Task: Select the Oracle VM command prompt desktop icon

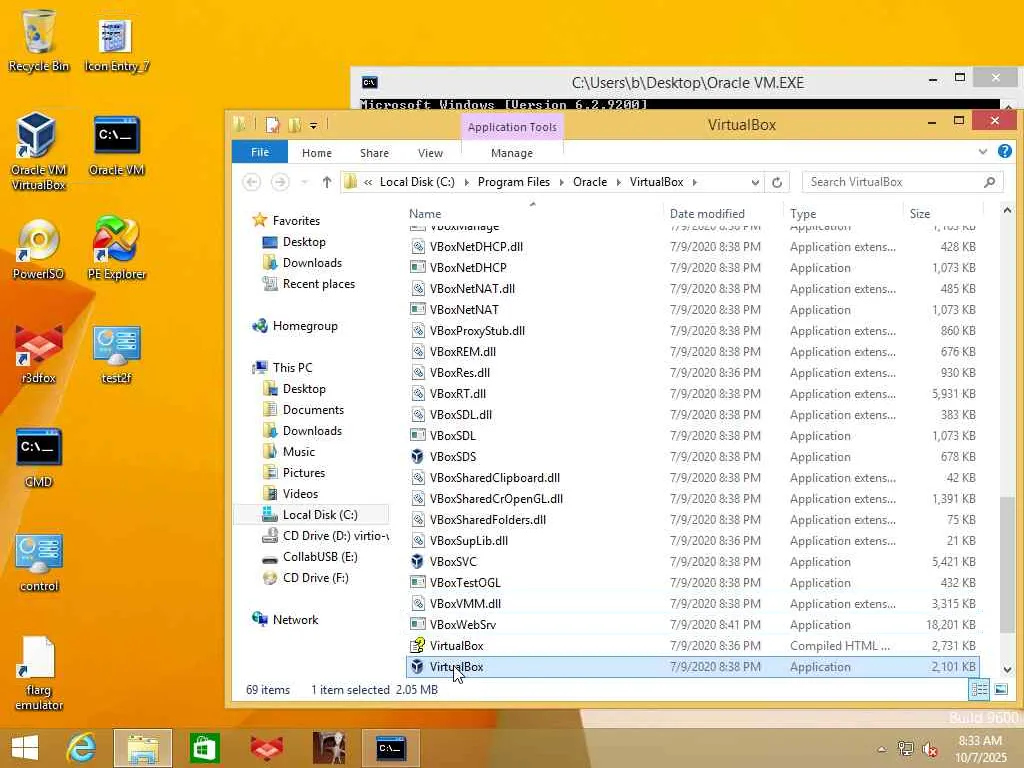Action: 116,146
